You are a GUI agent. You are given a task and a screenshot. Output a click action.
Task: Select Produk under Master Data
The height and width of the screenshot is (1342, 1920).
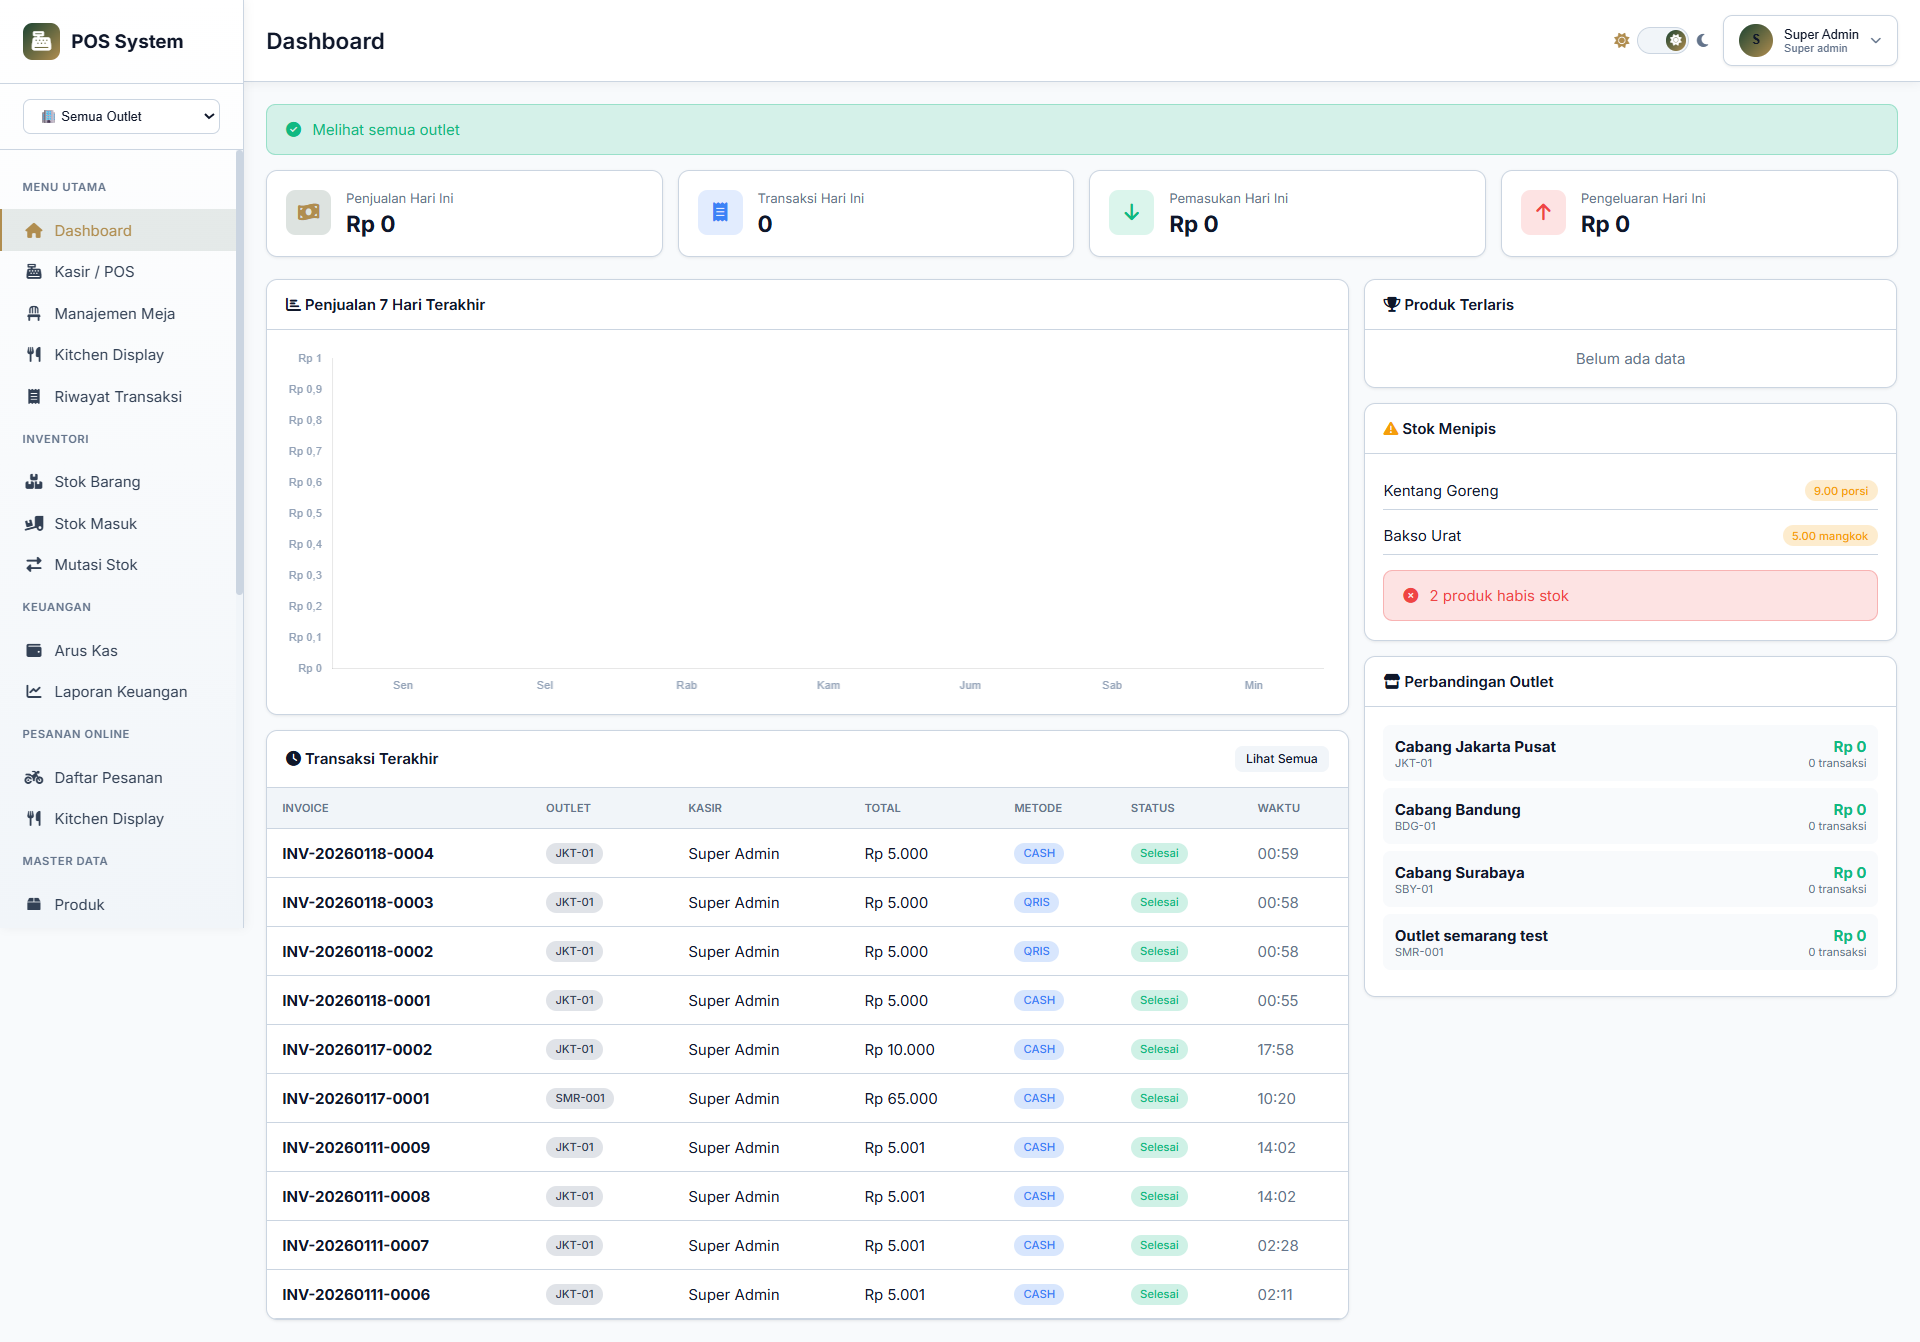pyautogui.click(x=79, y=904)
